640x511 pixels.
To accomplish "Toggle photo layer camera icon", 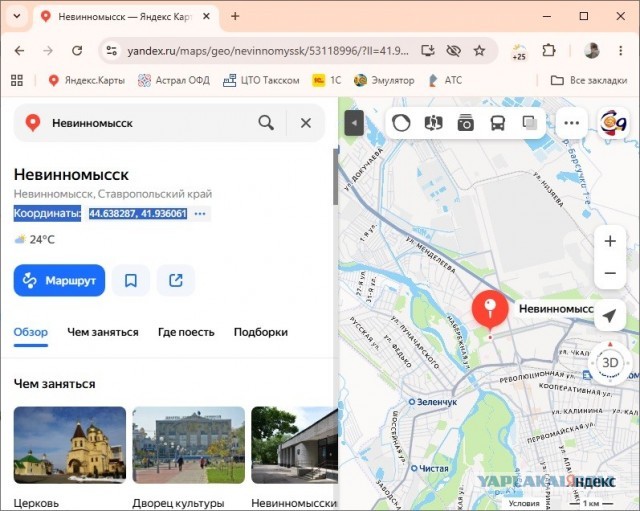I will pos(466,122).
